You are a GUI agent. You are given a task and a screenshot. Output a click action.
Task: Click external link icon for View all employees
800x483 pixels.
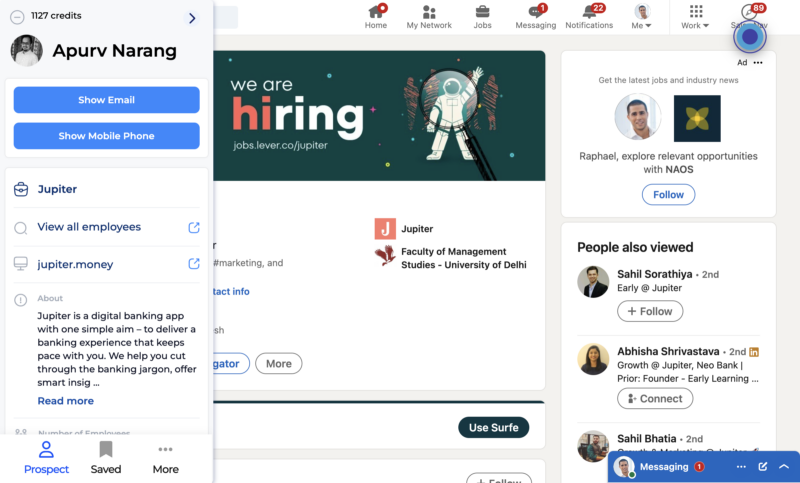click(x=194, y=227)
